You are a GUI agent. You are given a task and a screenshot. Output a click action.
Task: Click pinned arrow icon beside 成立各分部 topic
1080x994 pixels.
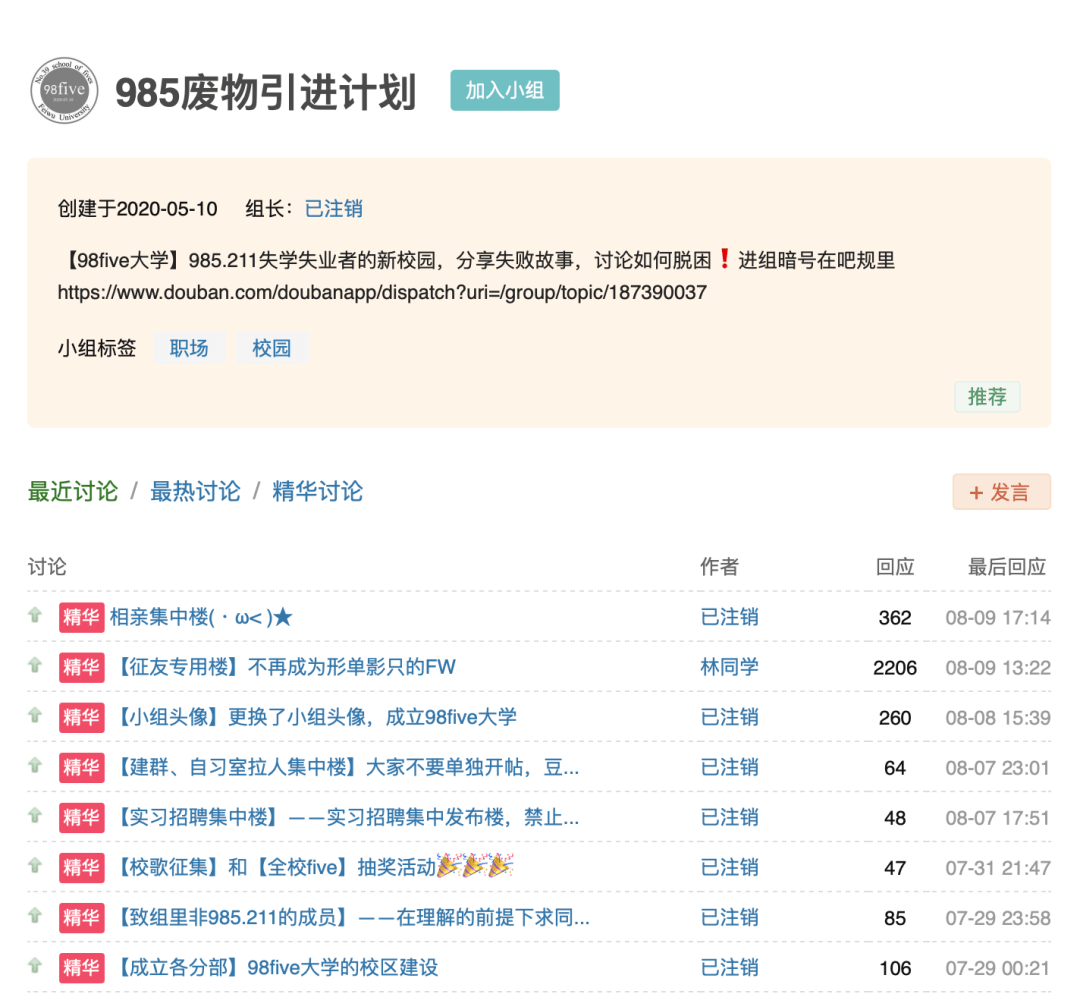pyautogui.click(x=35, y=966)
